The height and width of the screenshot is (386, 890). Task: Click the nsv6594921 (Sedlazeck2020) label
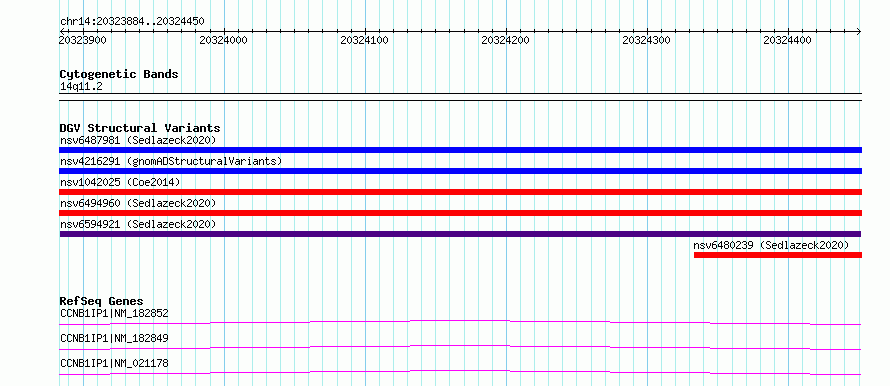(138, 224)
